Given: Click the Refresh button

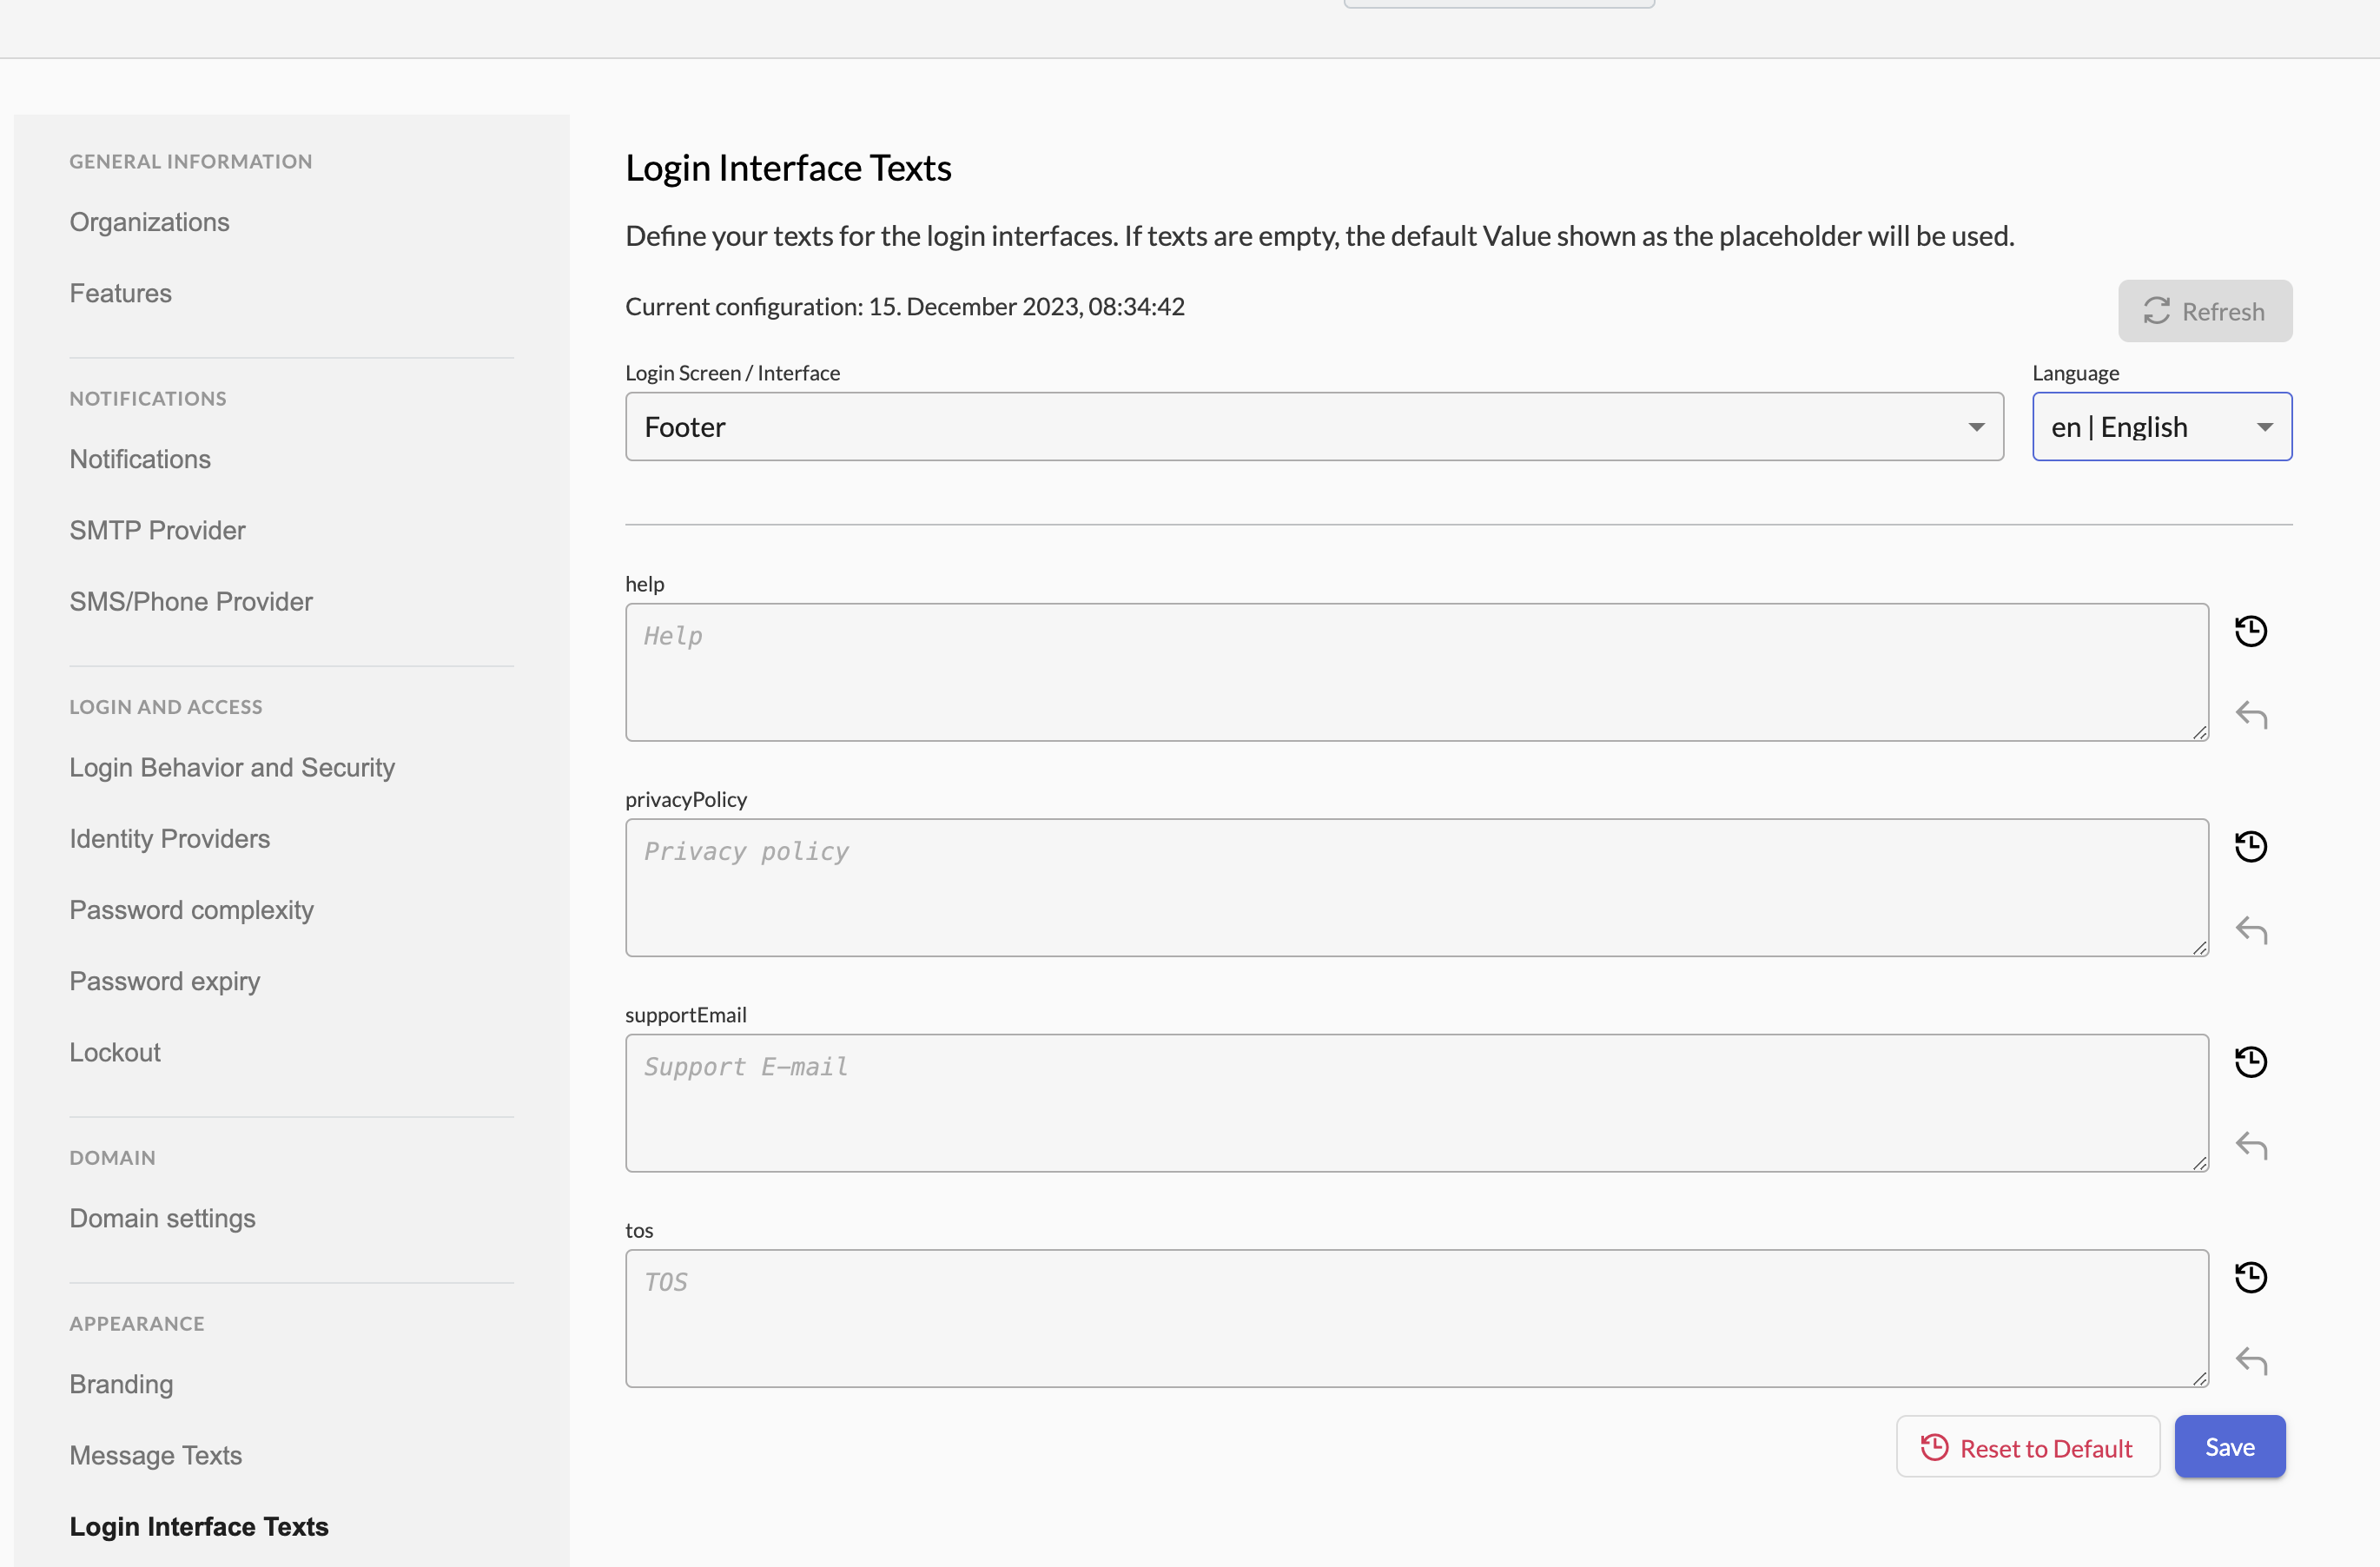Looking at the screenshot, I should (2204, 311).
